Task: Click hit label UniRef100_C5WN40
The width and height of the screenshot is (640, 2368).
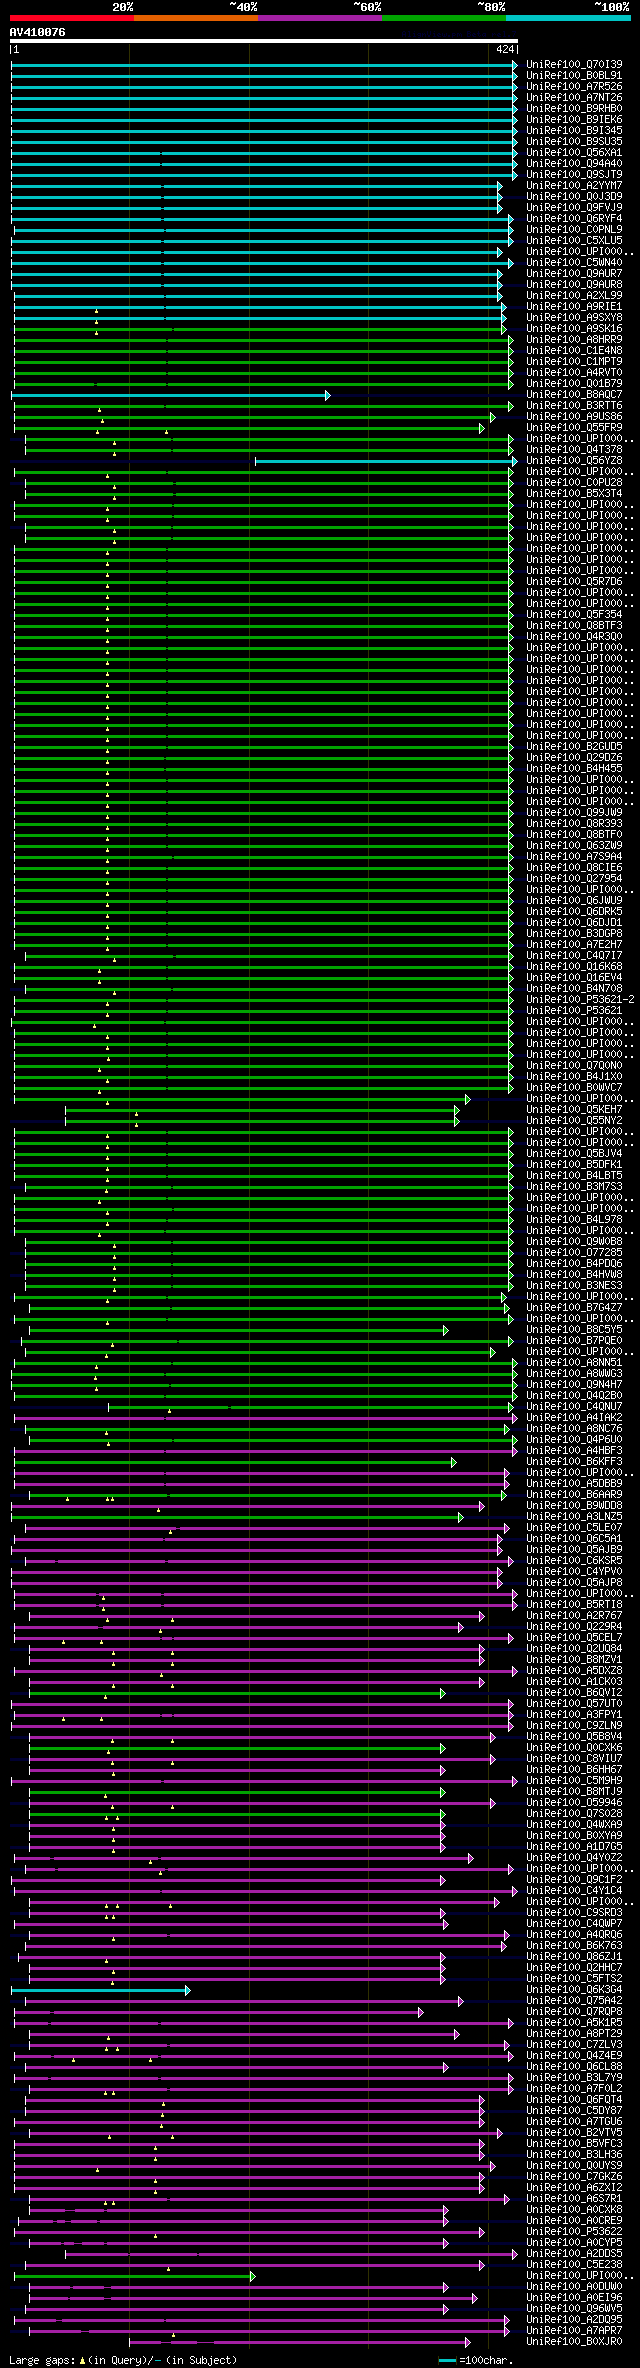Action: tap(574, 262)
